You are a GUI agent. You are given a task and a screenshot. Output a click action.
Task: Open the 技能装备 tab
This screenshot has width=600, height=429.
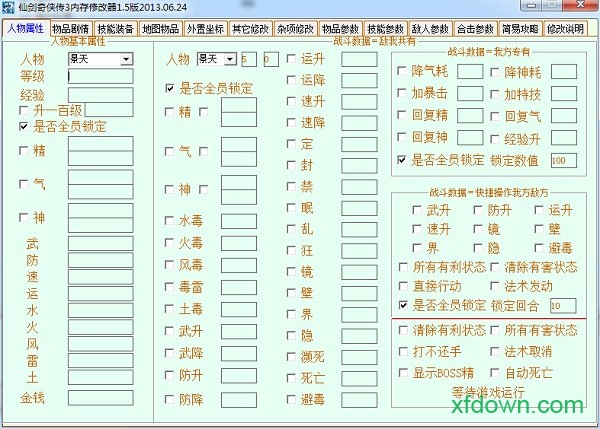pos(115,29)
